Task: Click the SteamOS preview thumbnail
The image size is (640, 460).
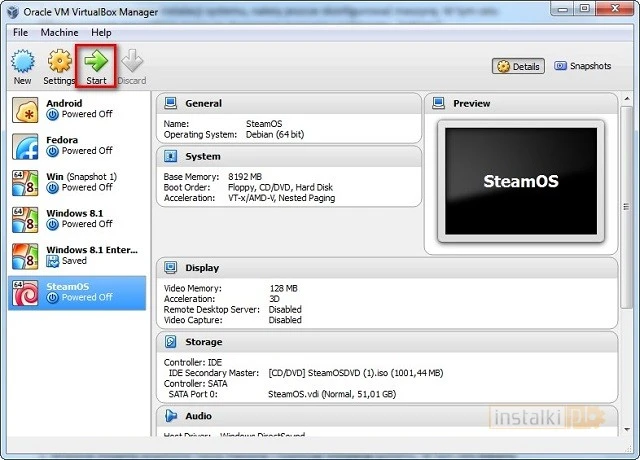Action: (521, 181)
